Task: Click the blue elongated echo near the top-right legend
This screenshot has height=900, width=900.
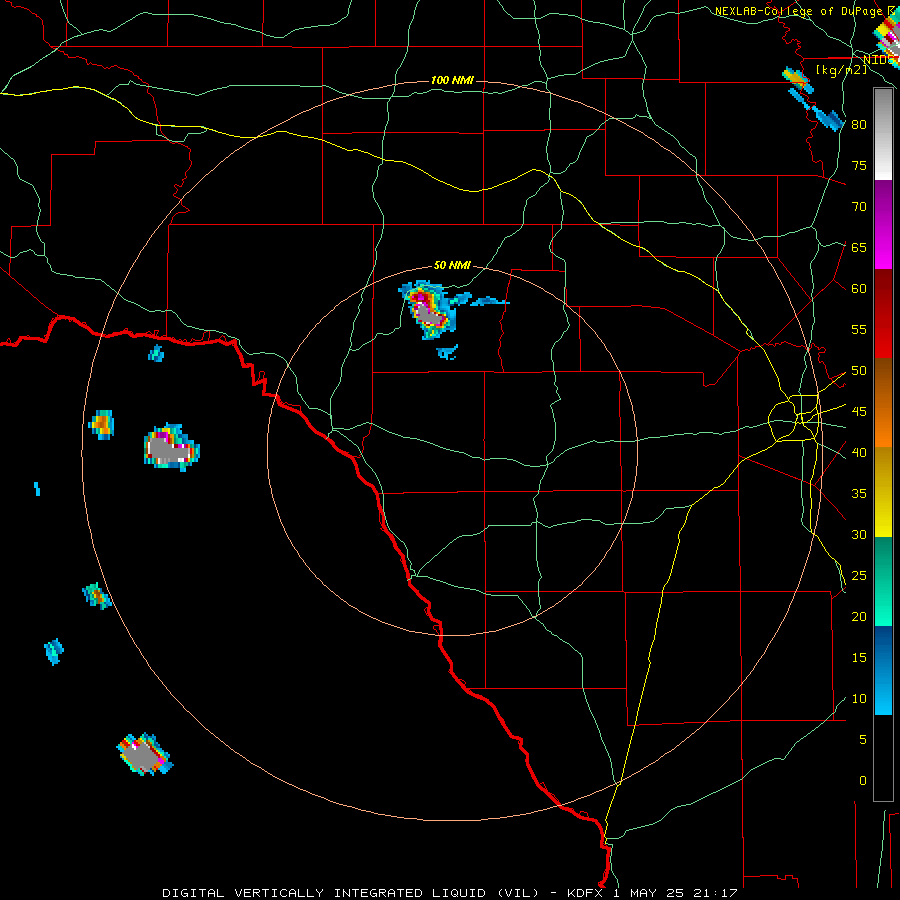Action: point(828,118)
